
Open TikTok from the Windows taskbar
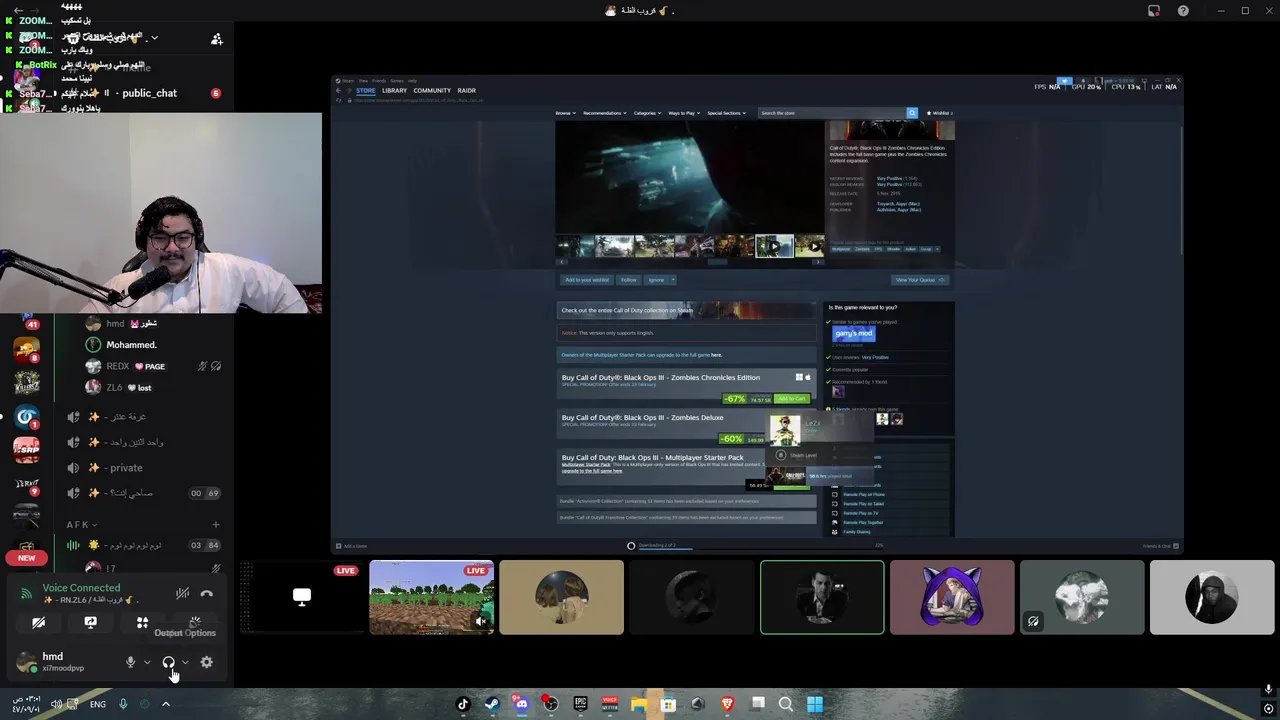pos(463,704)
